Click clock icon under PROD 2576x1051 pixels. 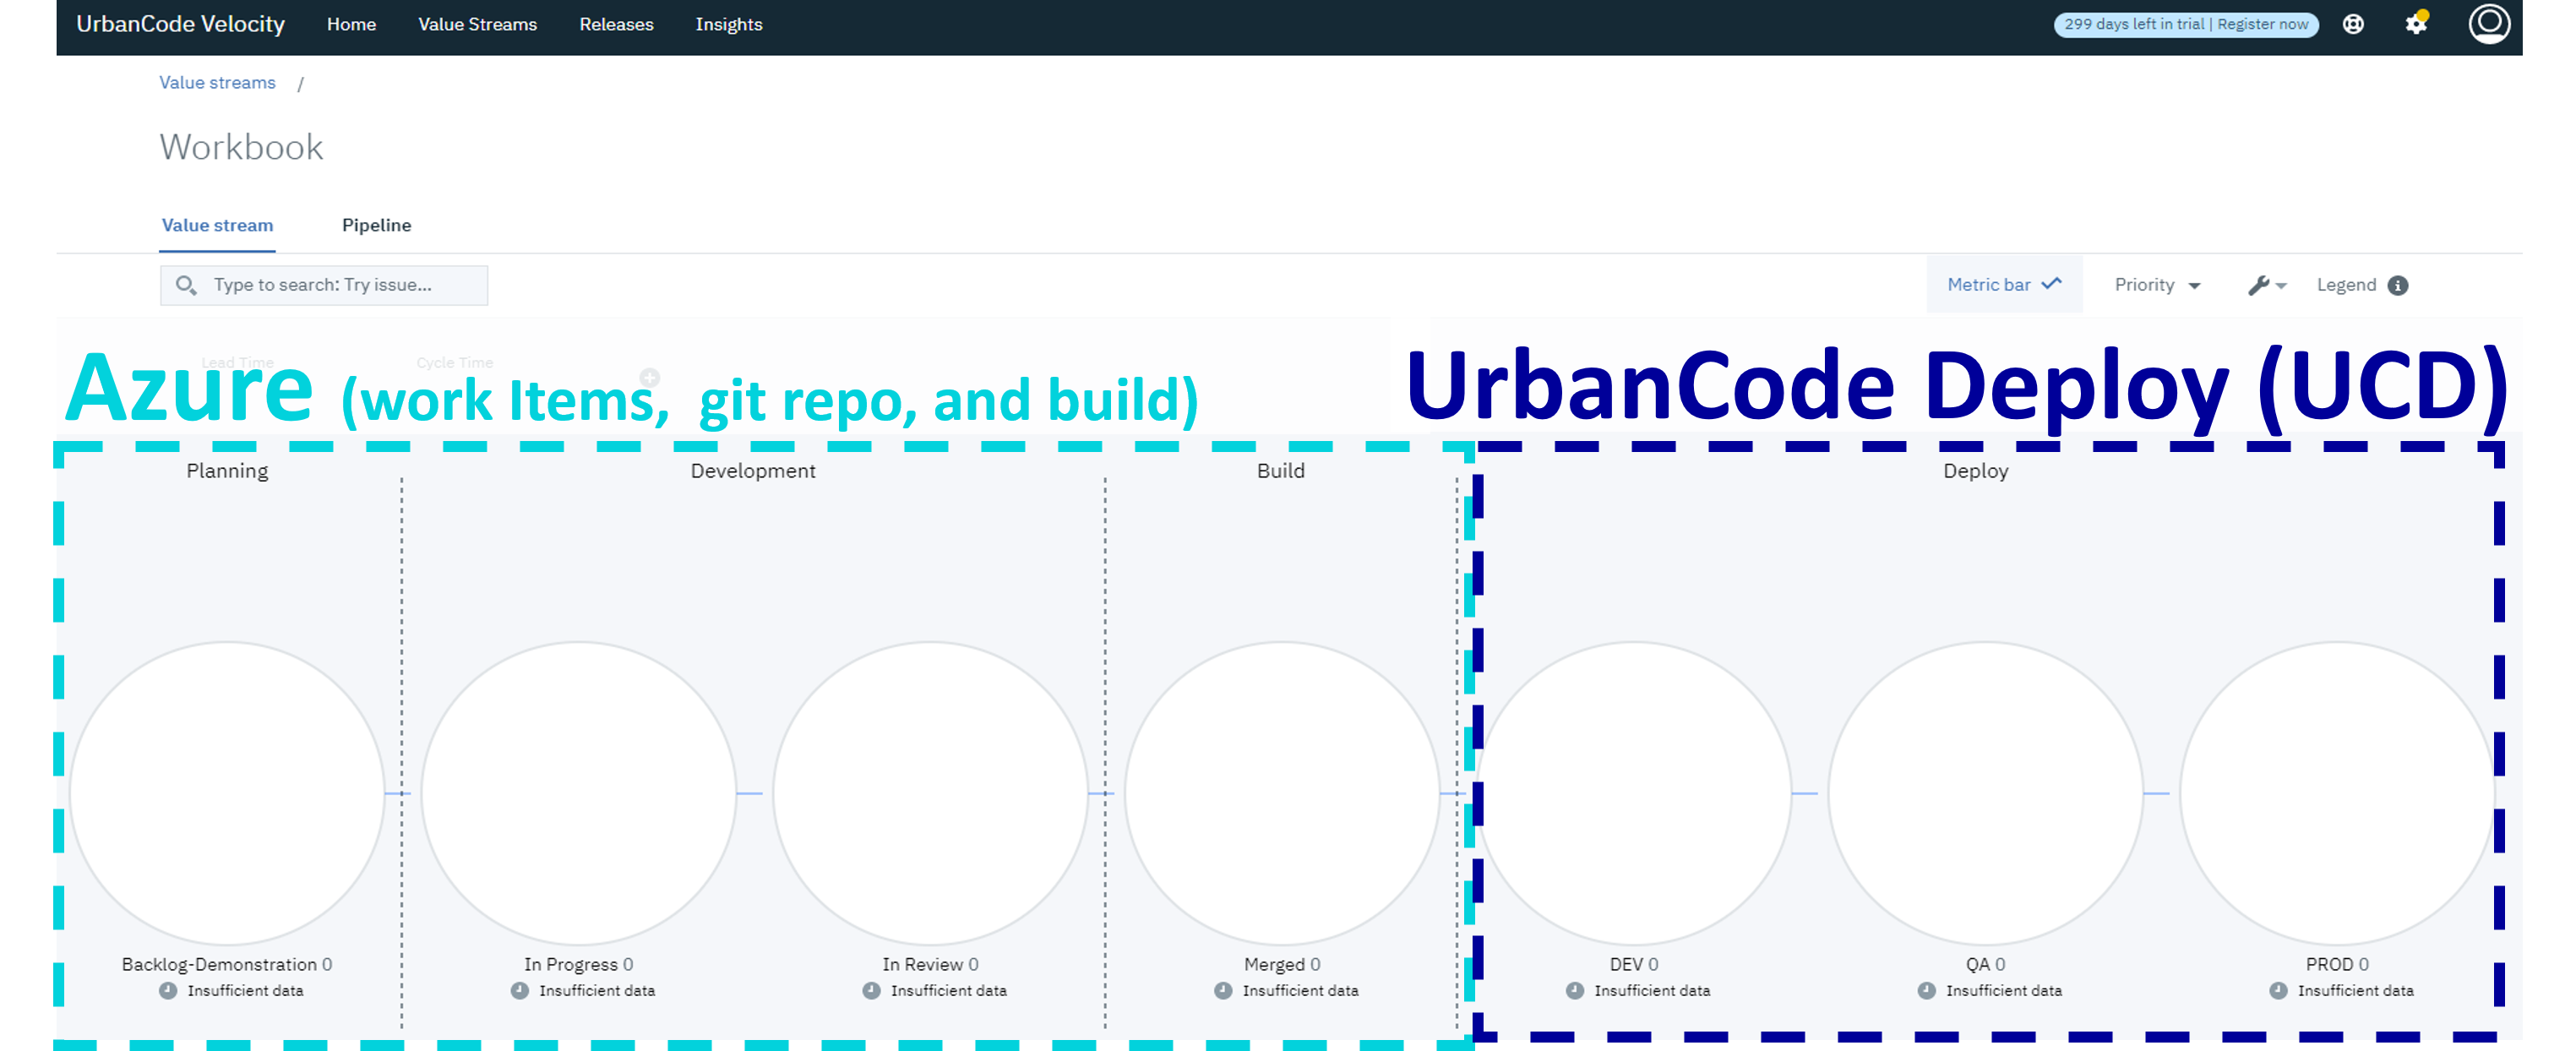2278,990
